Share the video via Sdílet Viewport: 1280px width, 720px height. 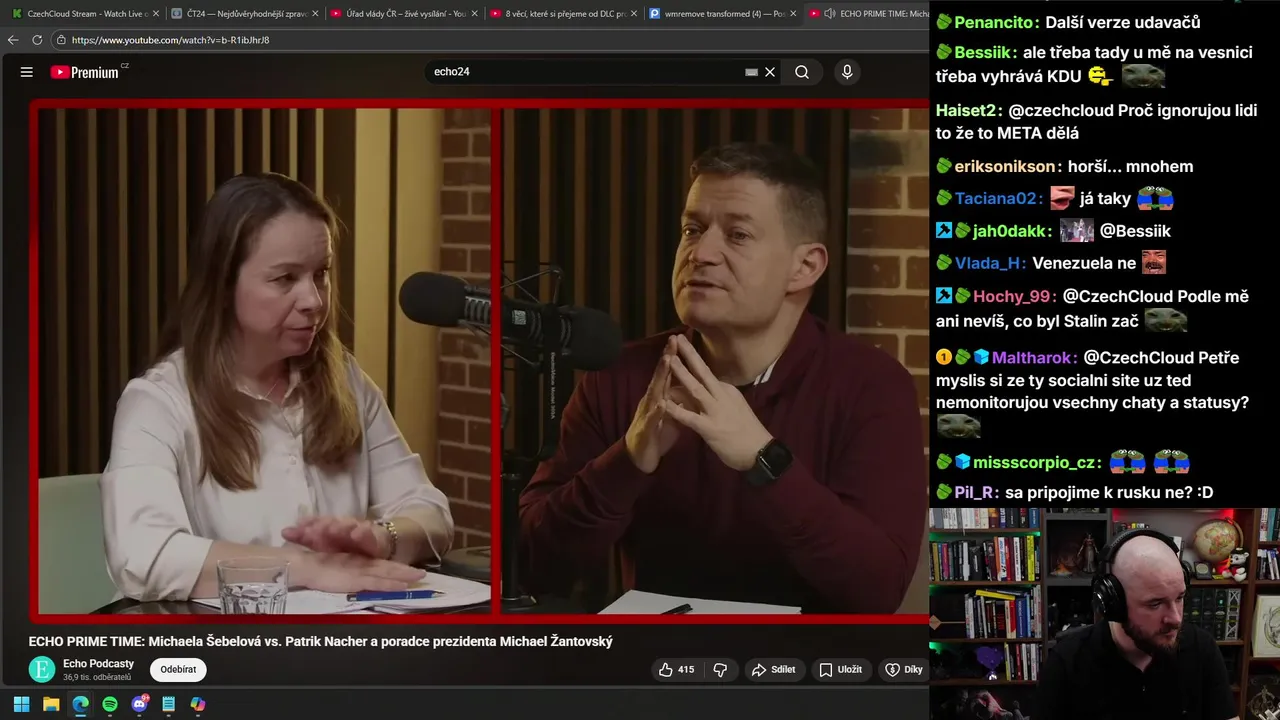pyautogui.click(x=774, y=670)
